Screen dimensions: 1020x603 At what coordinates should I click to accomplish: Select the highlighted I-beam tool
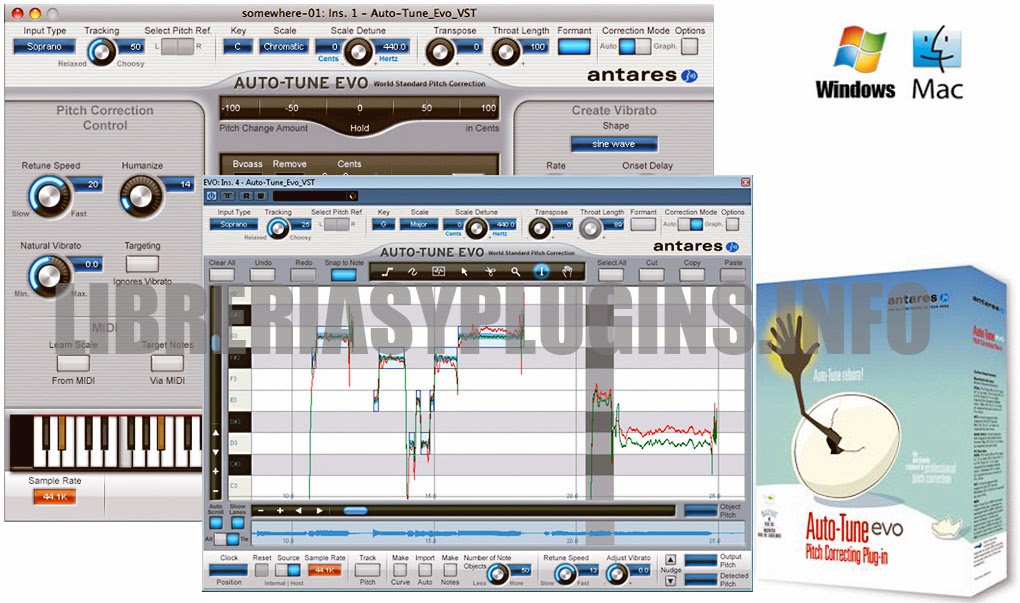[541, 272]
